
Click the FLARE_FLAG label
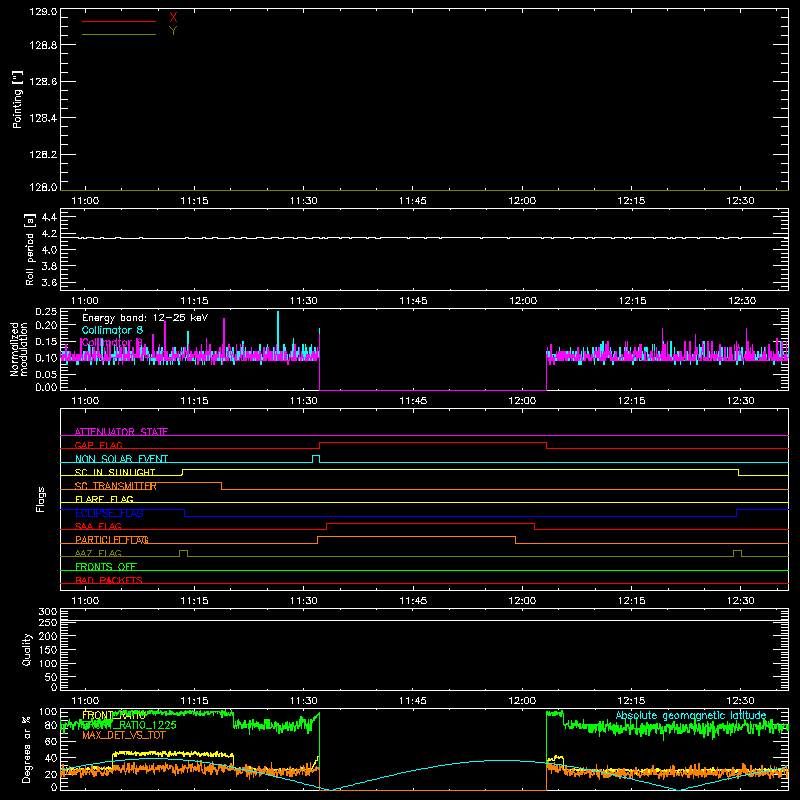click(104, 499)
